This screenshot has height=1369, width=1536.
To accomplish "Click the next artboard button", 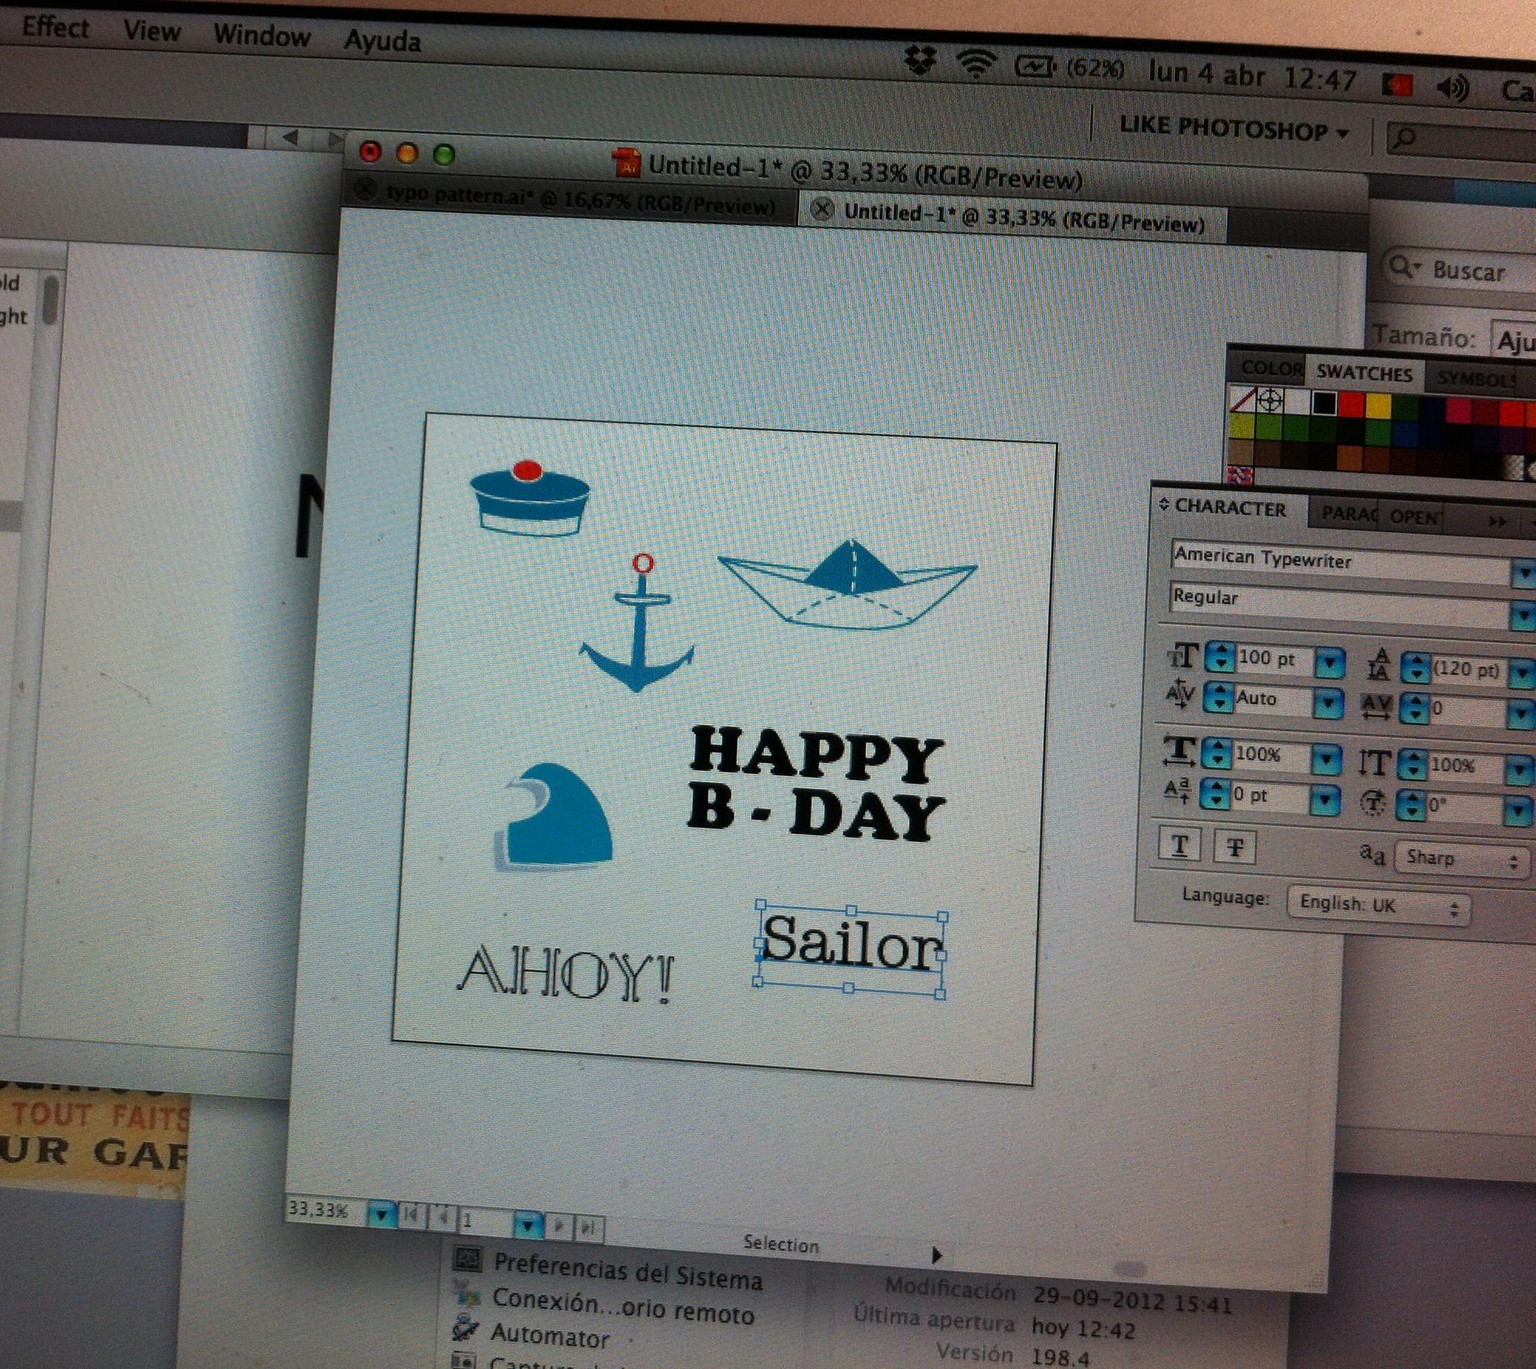I will 559,1224.
